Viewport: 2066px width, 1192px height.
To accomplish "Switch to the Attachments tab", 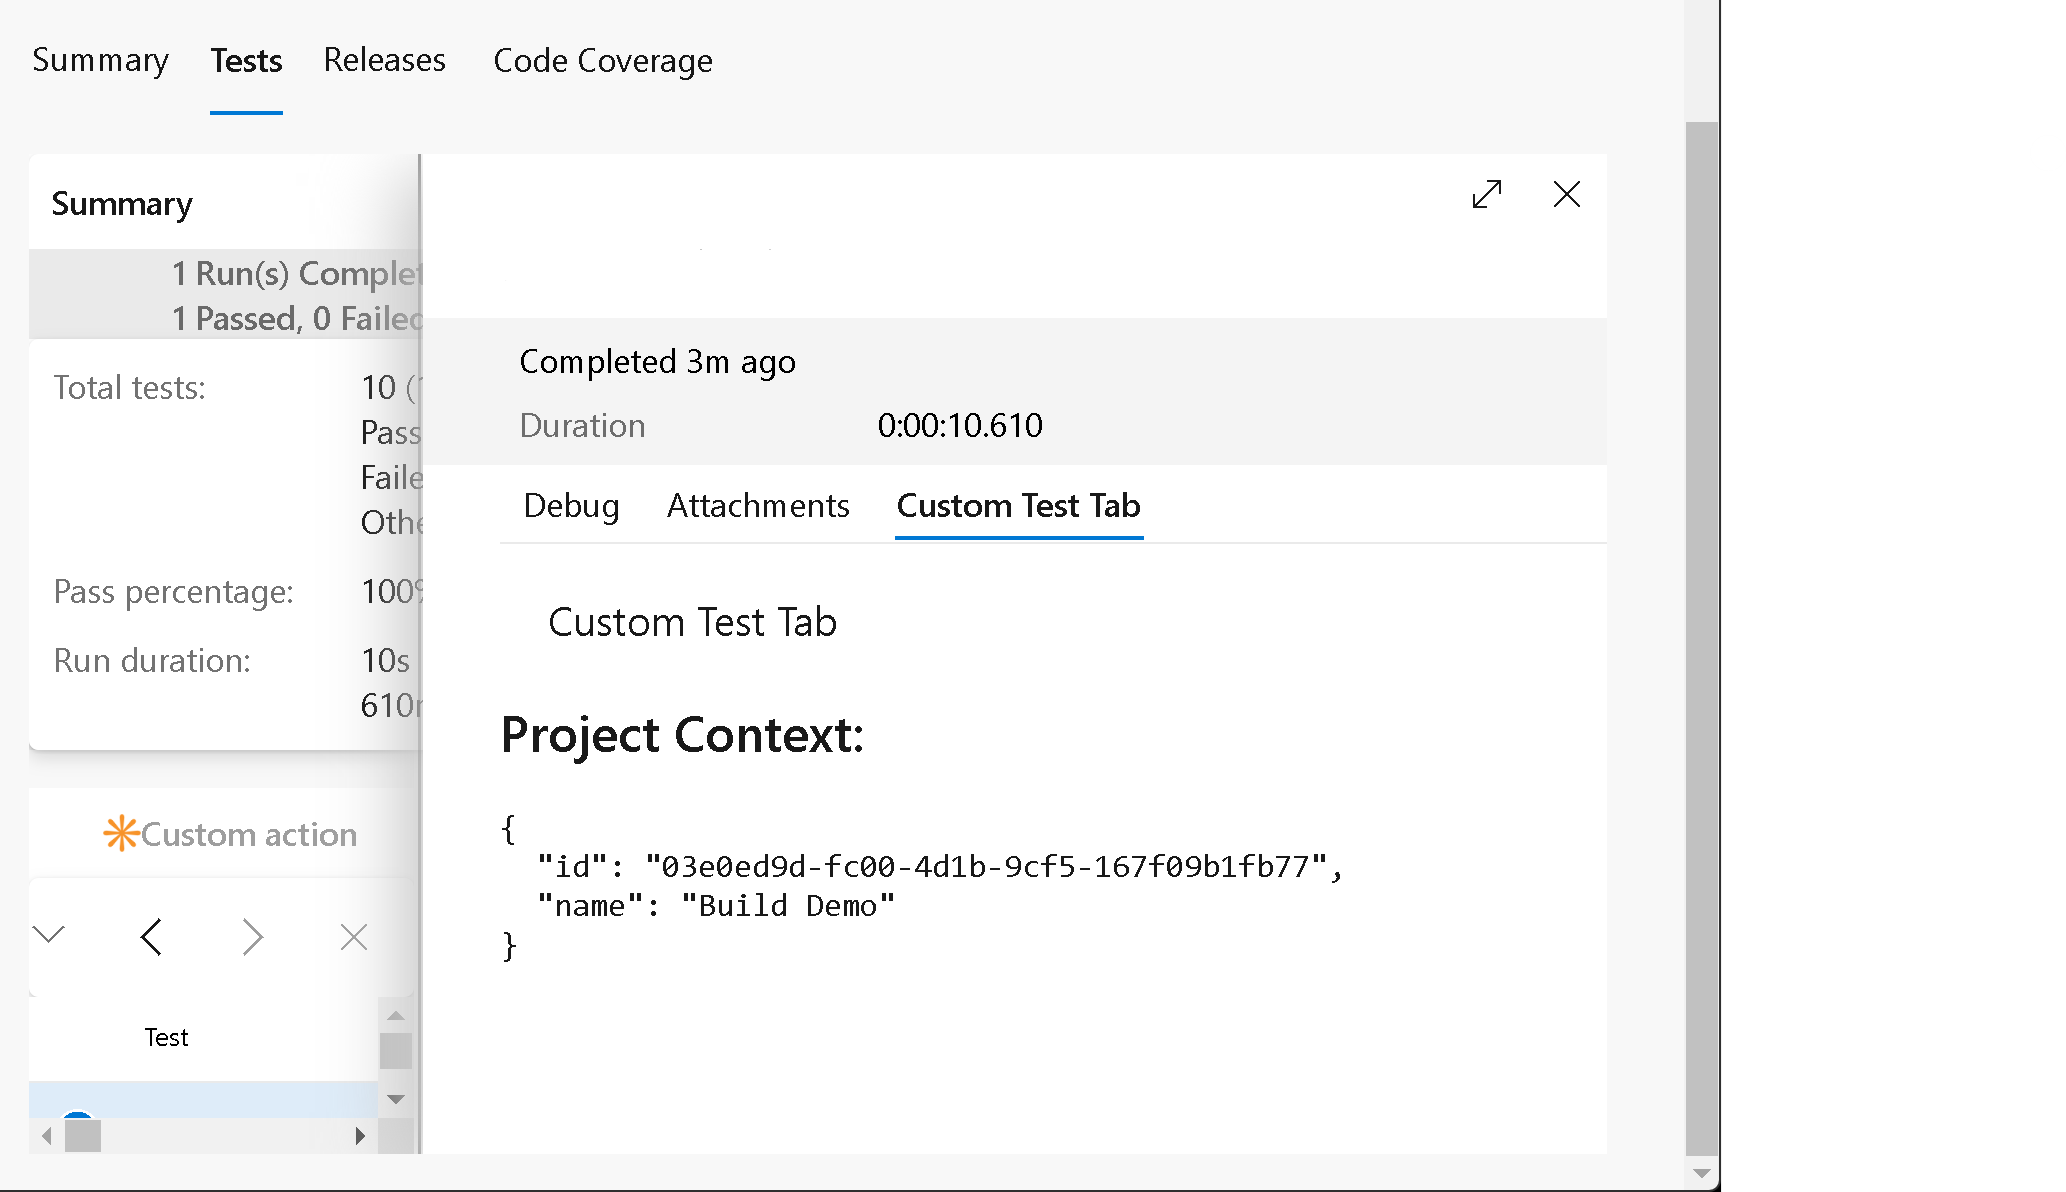I will click(756, 504).
